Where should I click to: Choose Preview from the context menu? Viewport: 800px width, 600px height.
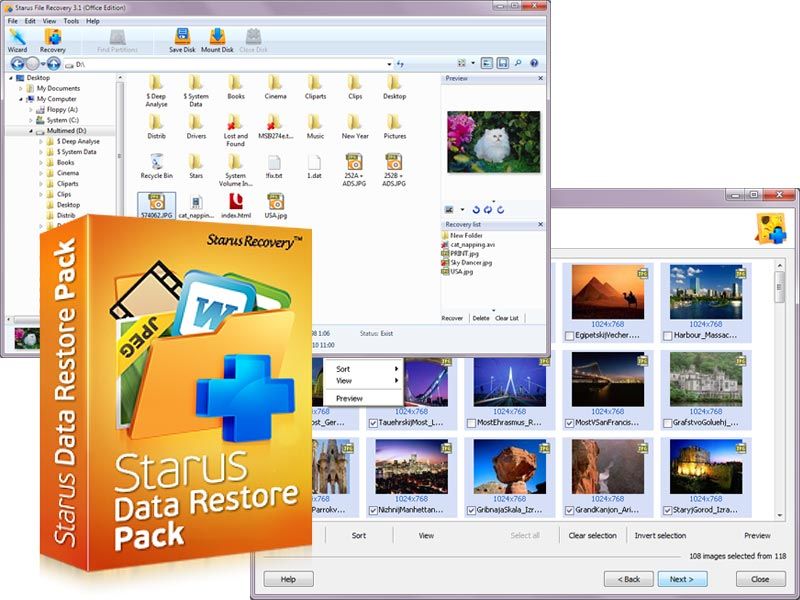tap(363, 398)
